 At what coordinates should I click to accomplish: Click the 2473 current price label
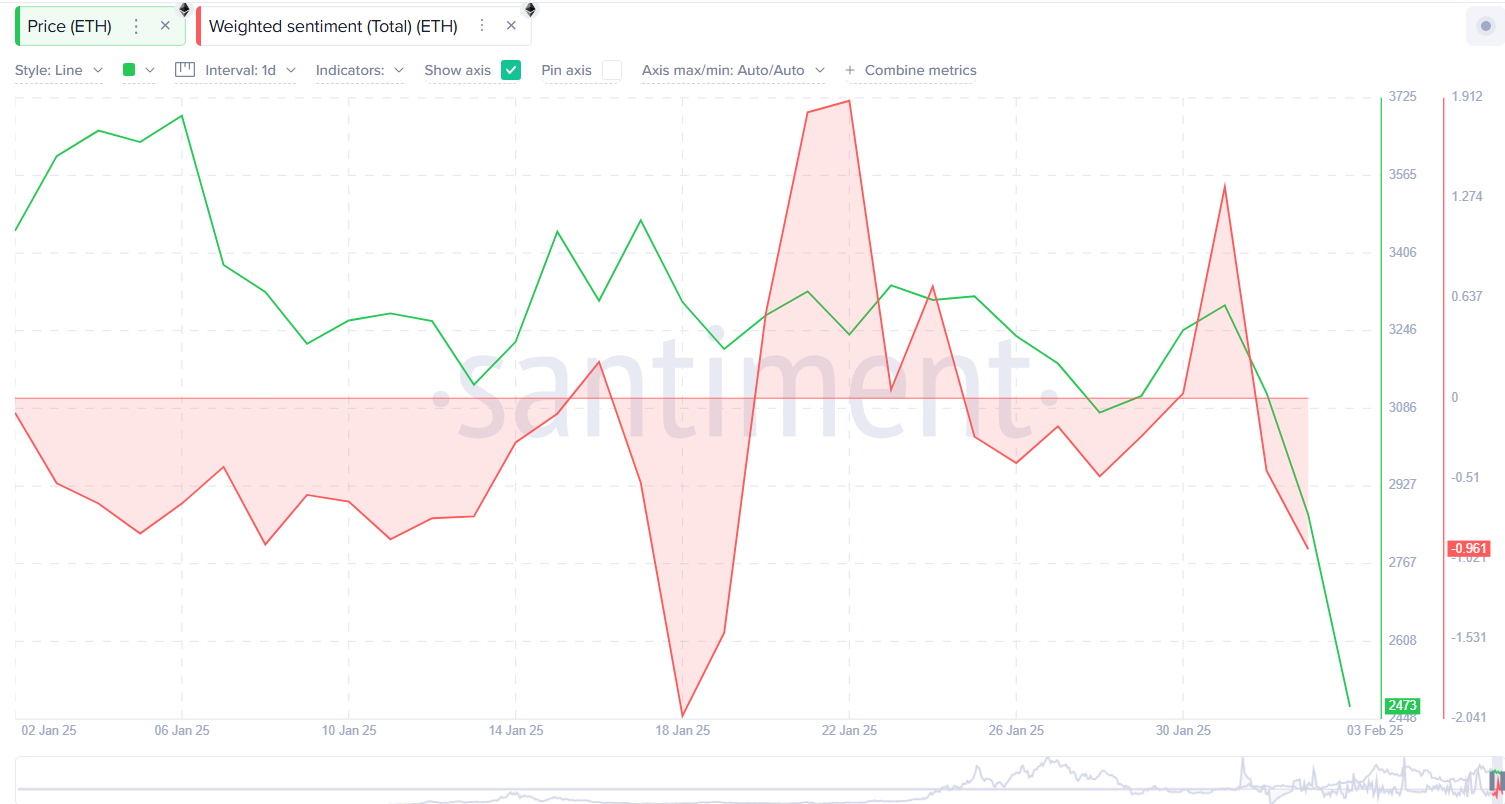tap(1401, 706)
